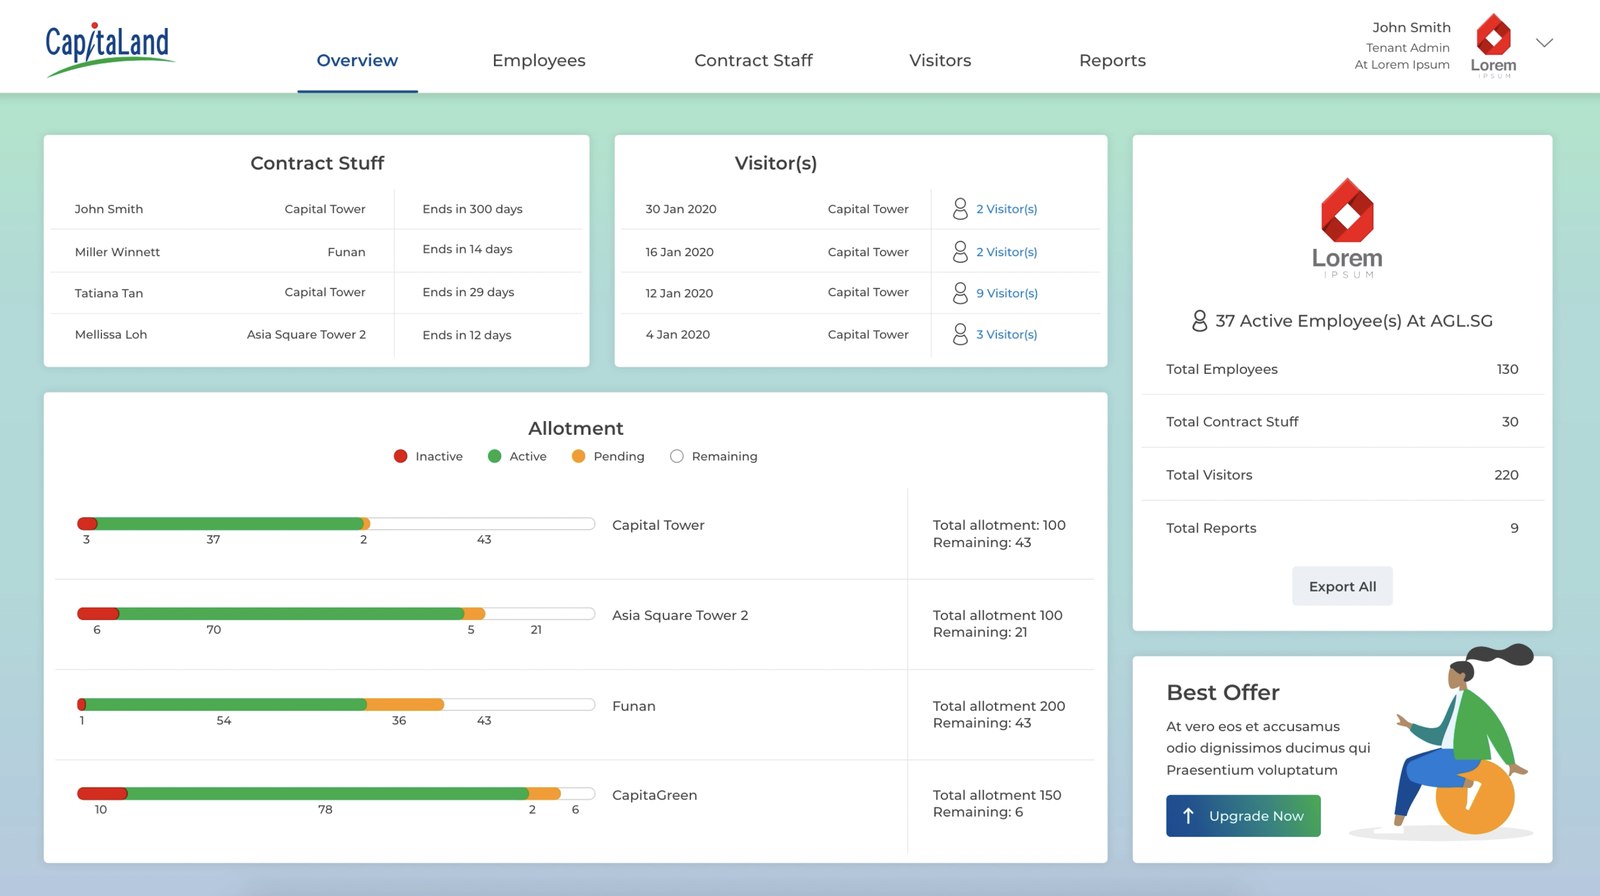Click the Total Visitors row
This screenshot has height=896, width=1600.
coord(1342,475)
